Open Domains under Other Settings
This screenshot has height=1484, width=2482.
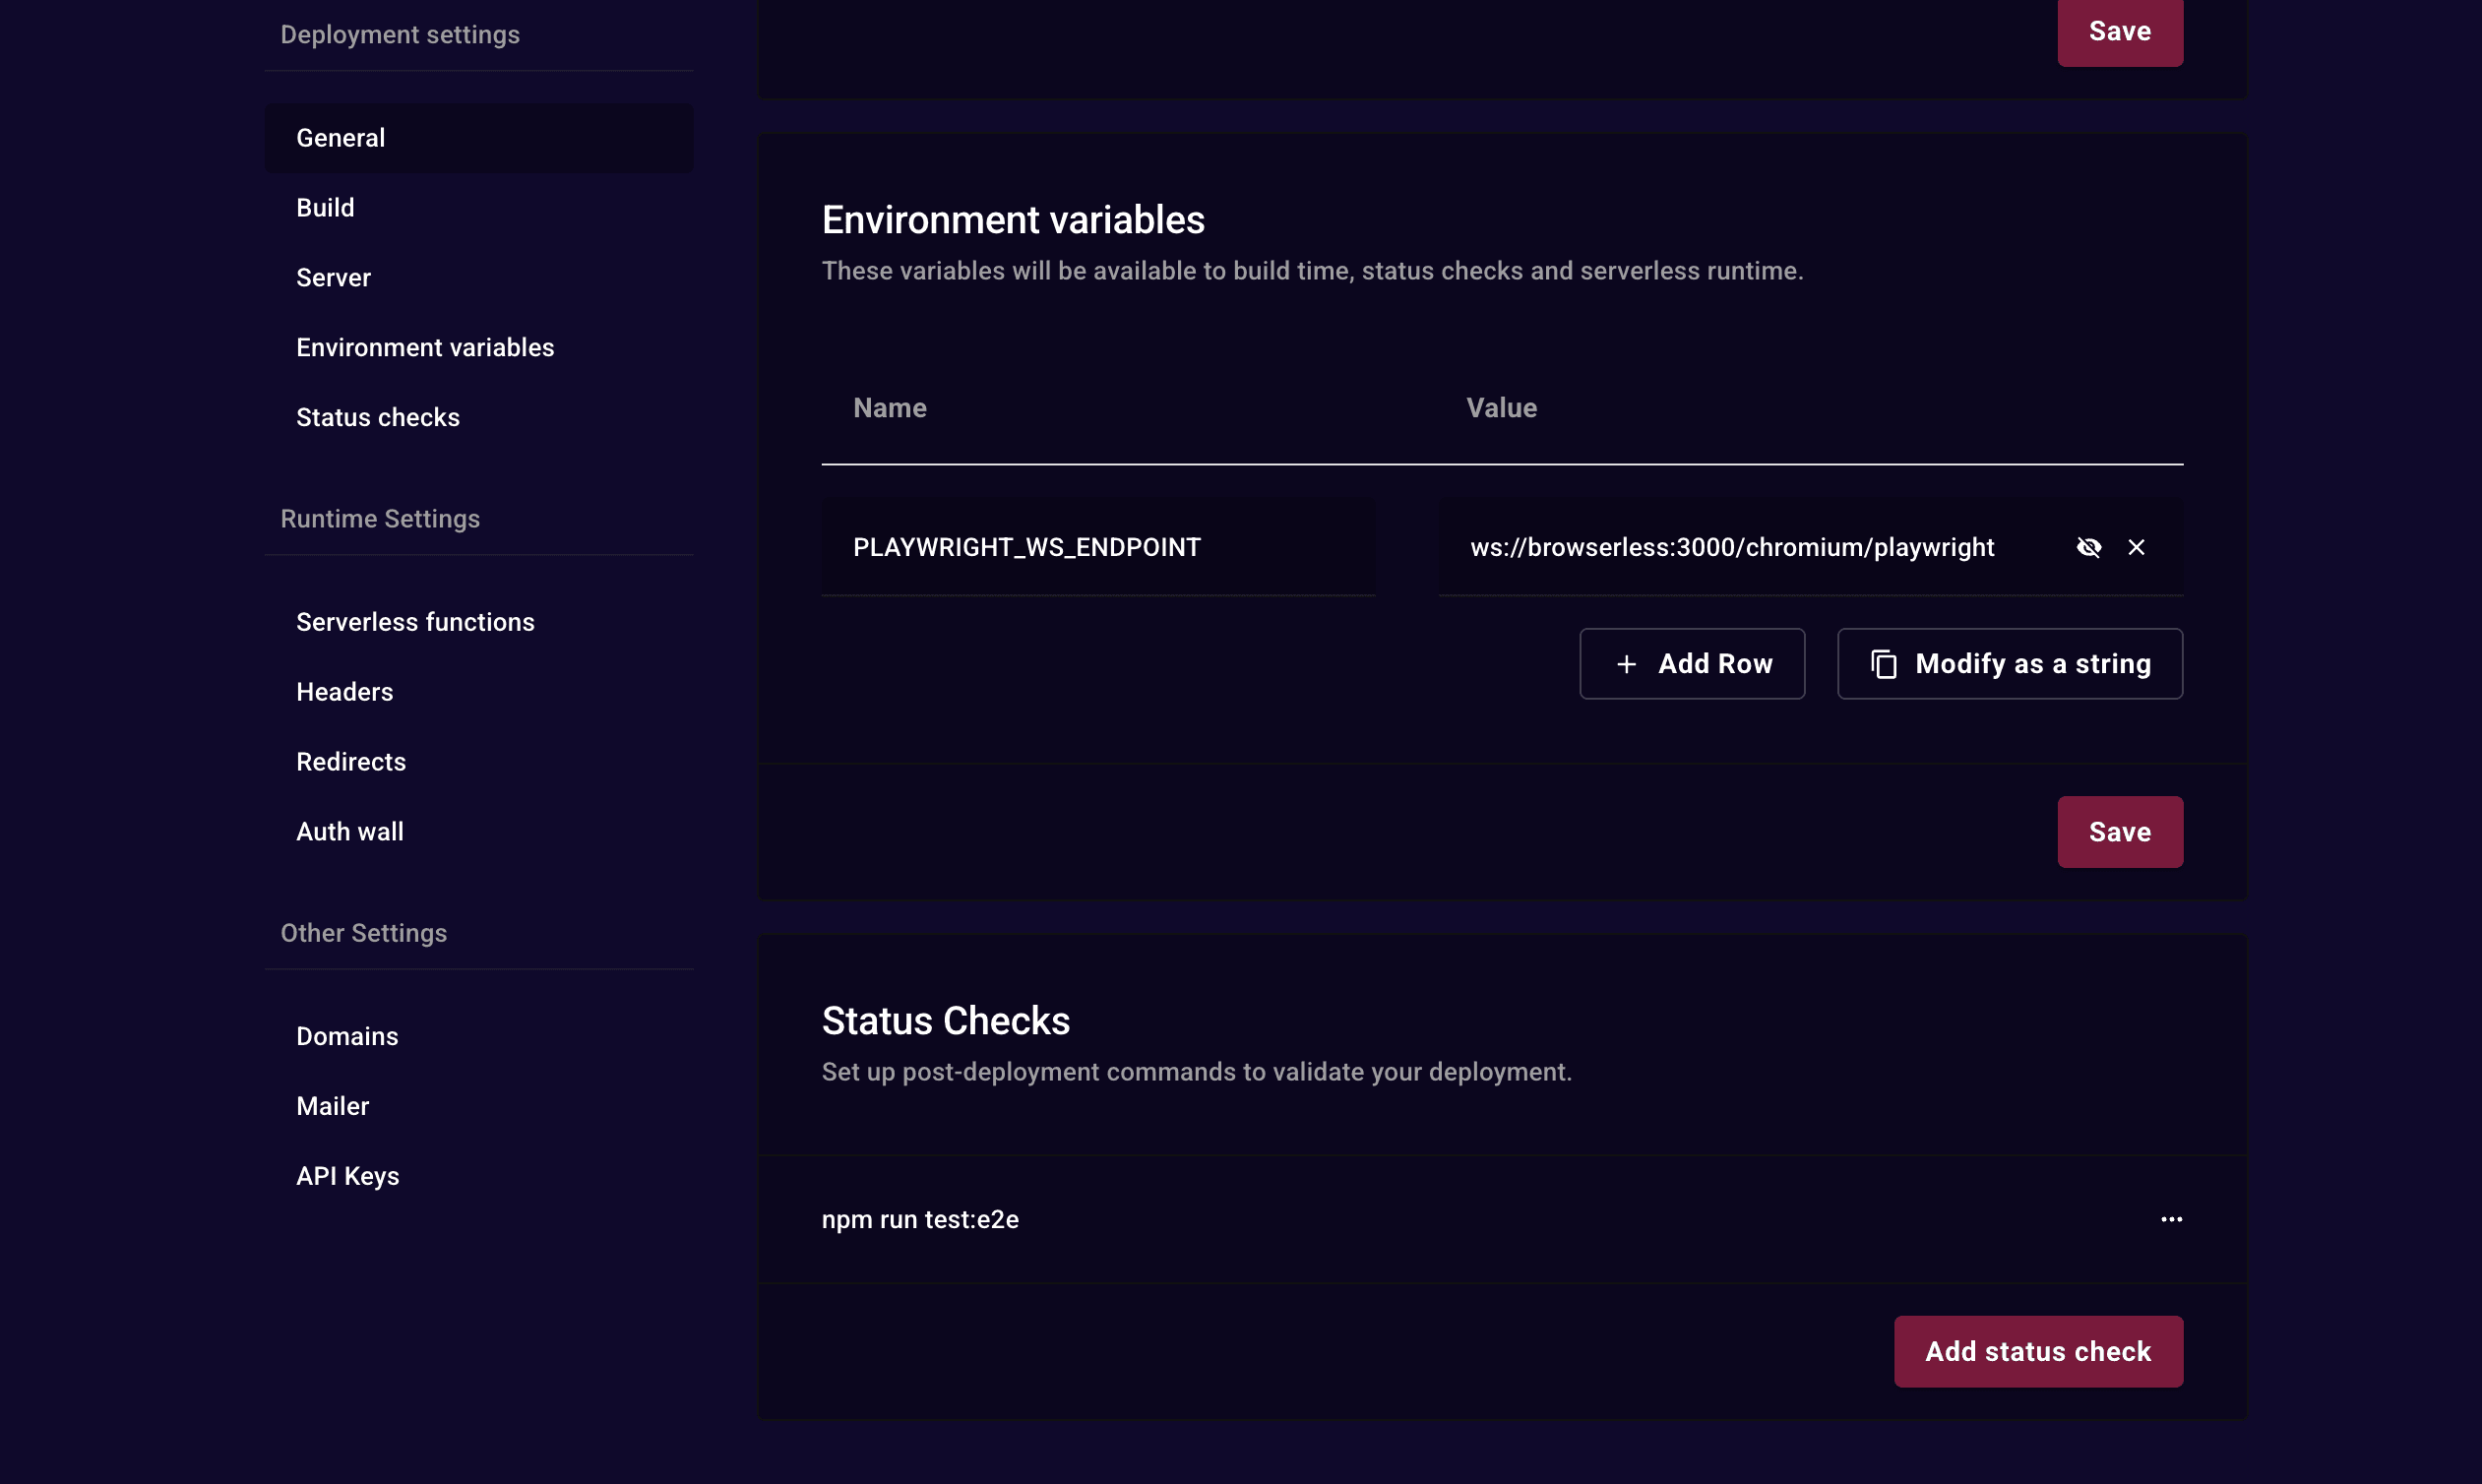point(347,1036)
